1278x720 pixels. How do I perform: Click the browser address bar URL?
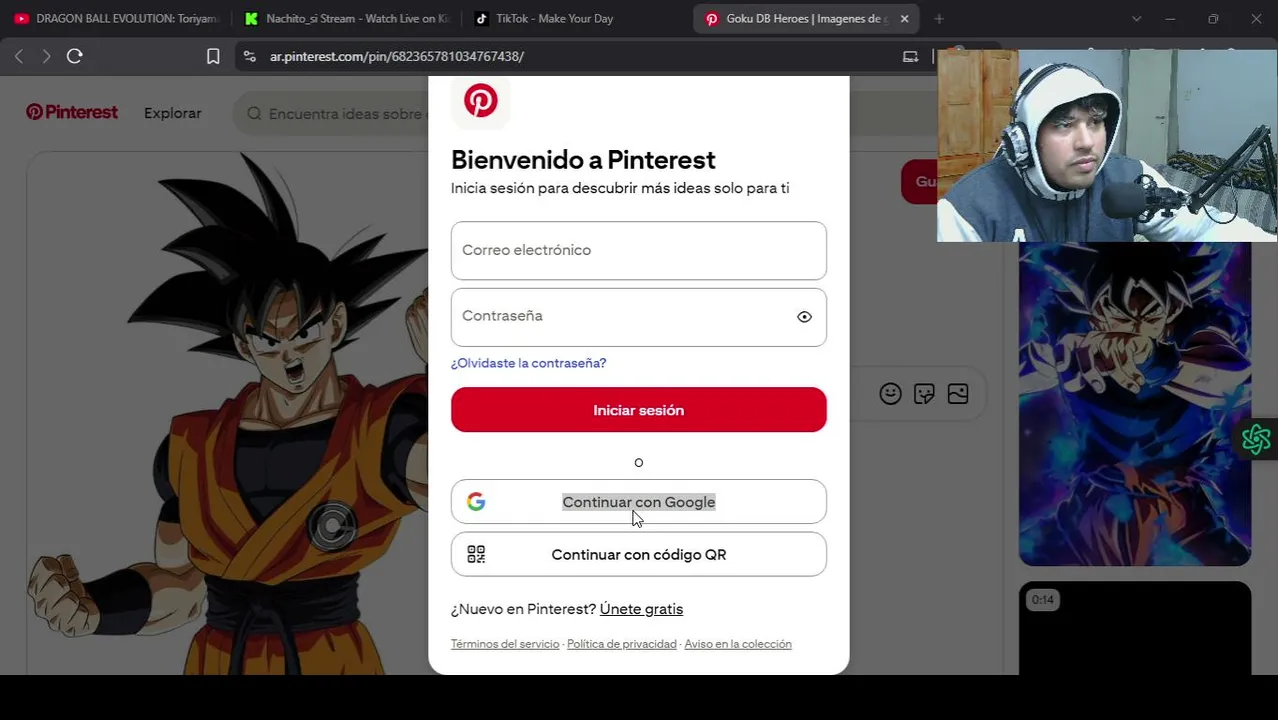point(396,56)
